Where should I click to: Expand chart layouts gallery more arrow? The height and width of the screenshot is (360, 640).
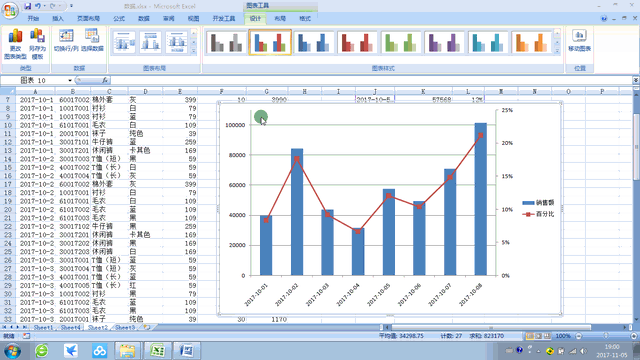coord(194,51)
